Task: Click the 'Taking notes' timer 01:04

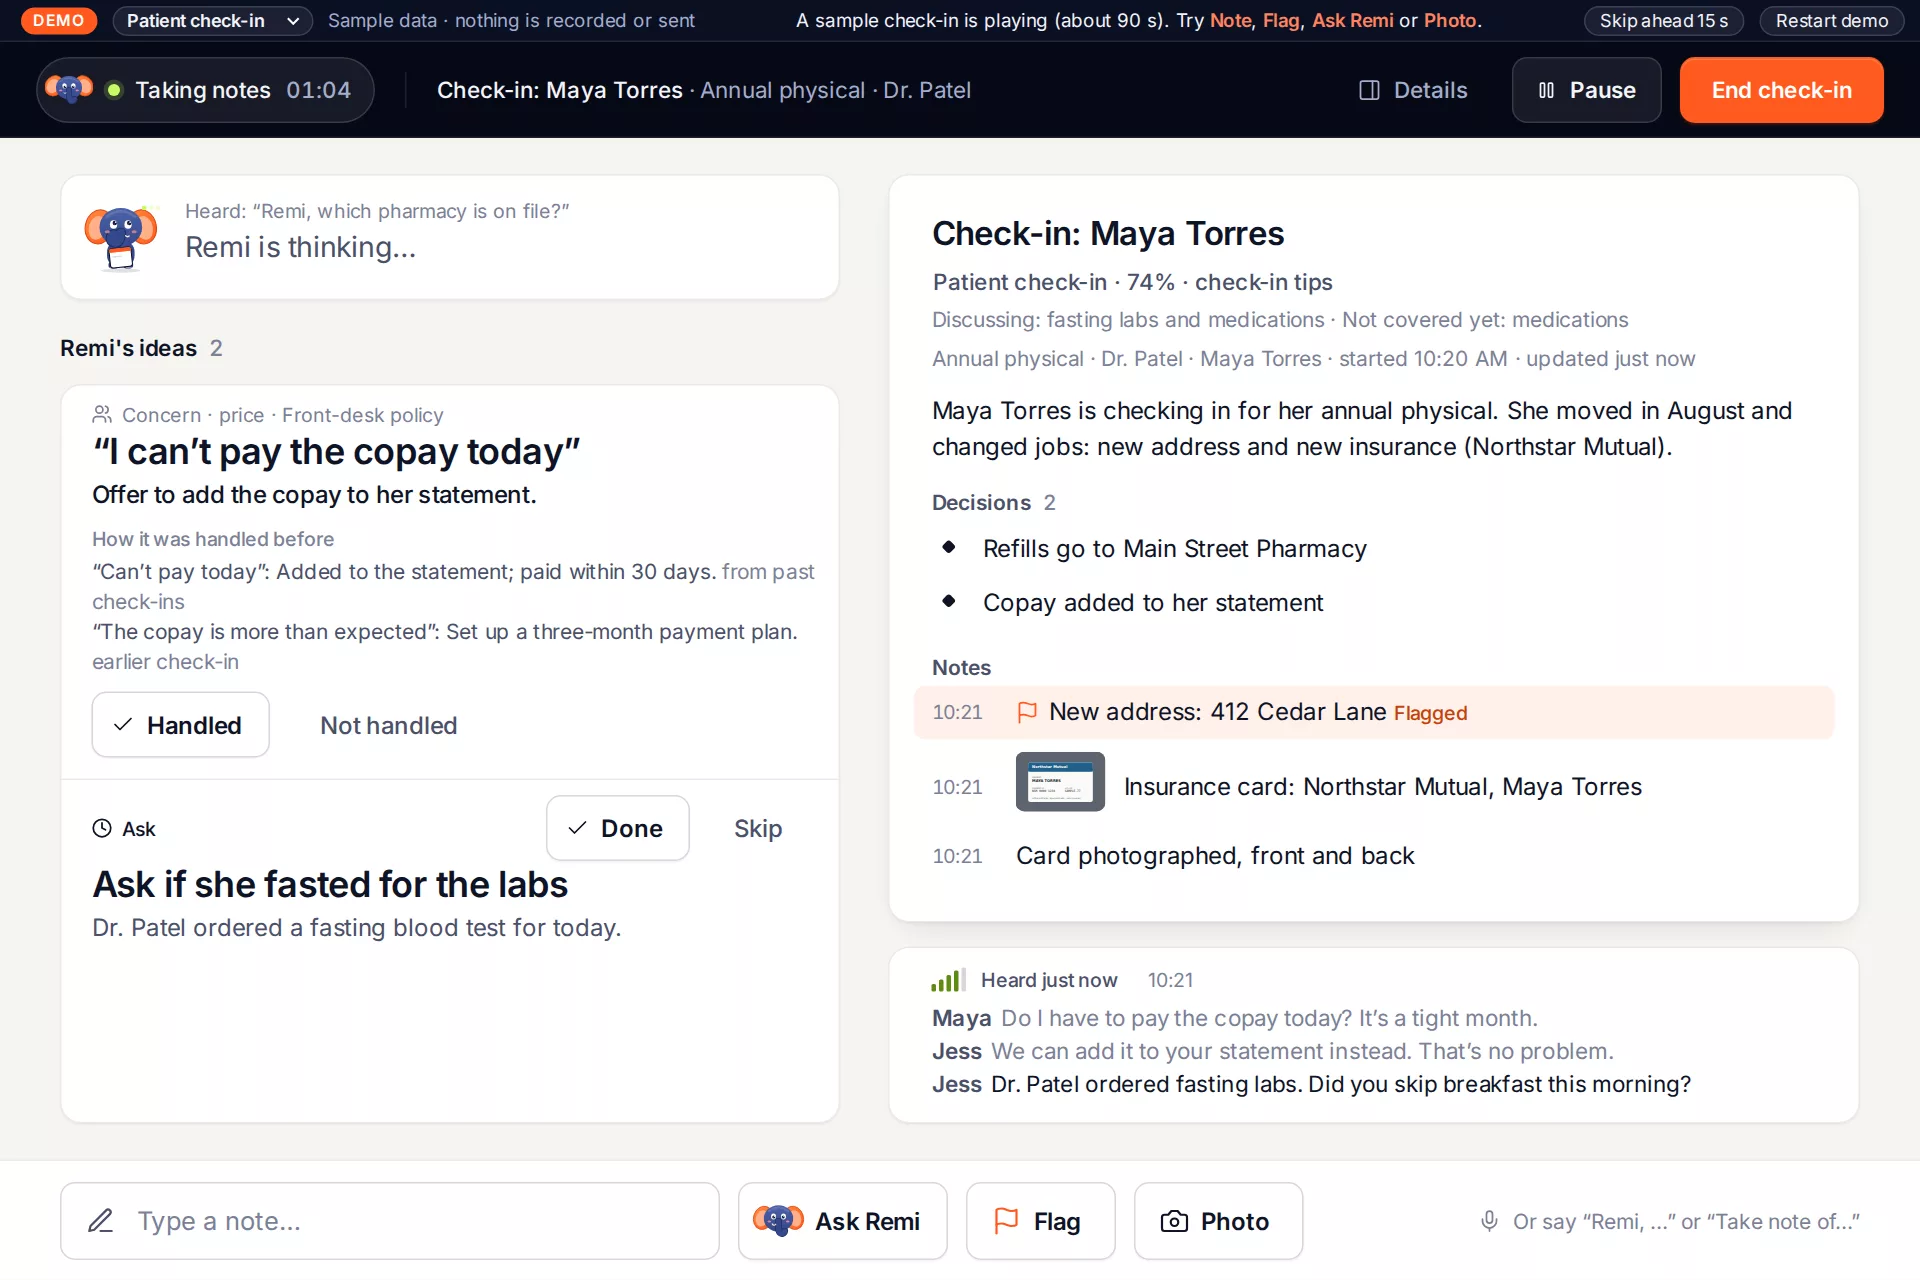Action: tap(318, 90)
